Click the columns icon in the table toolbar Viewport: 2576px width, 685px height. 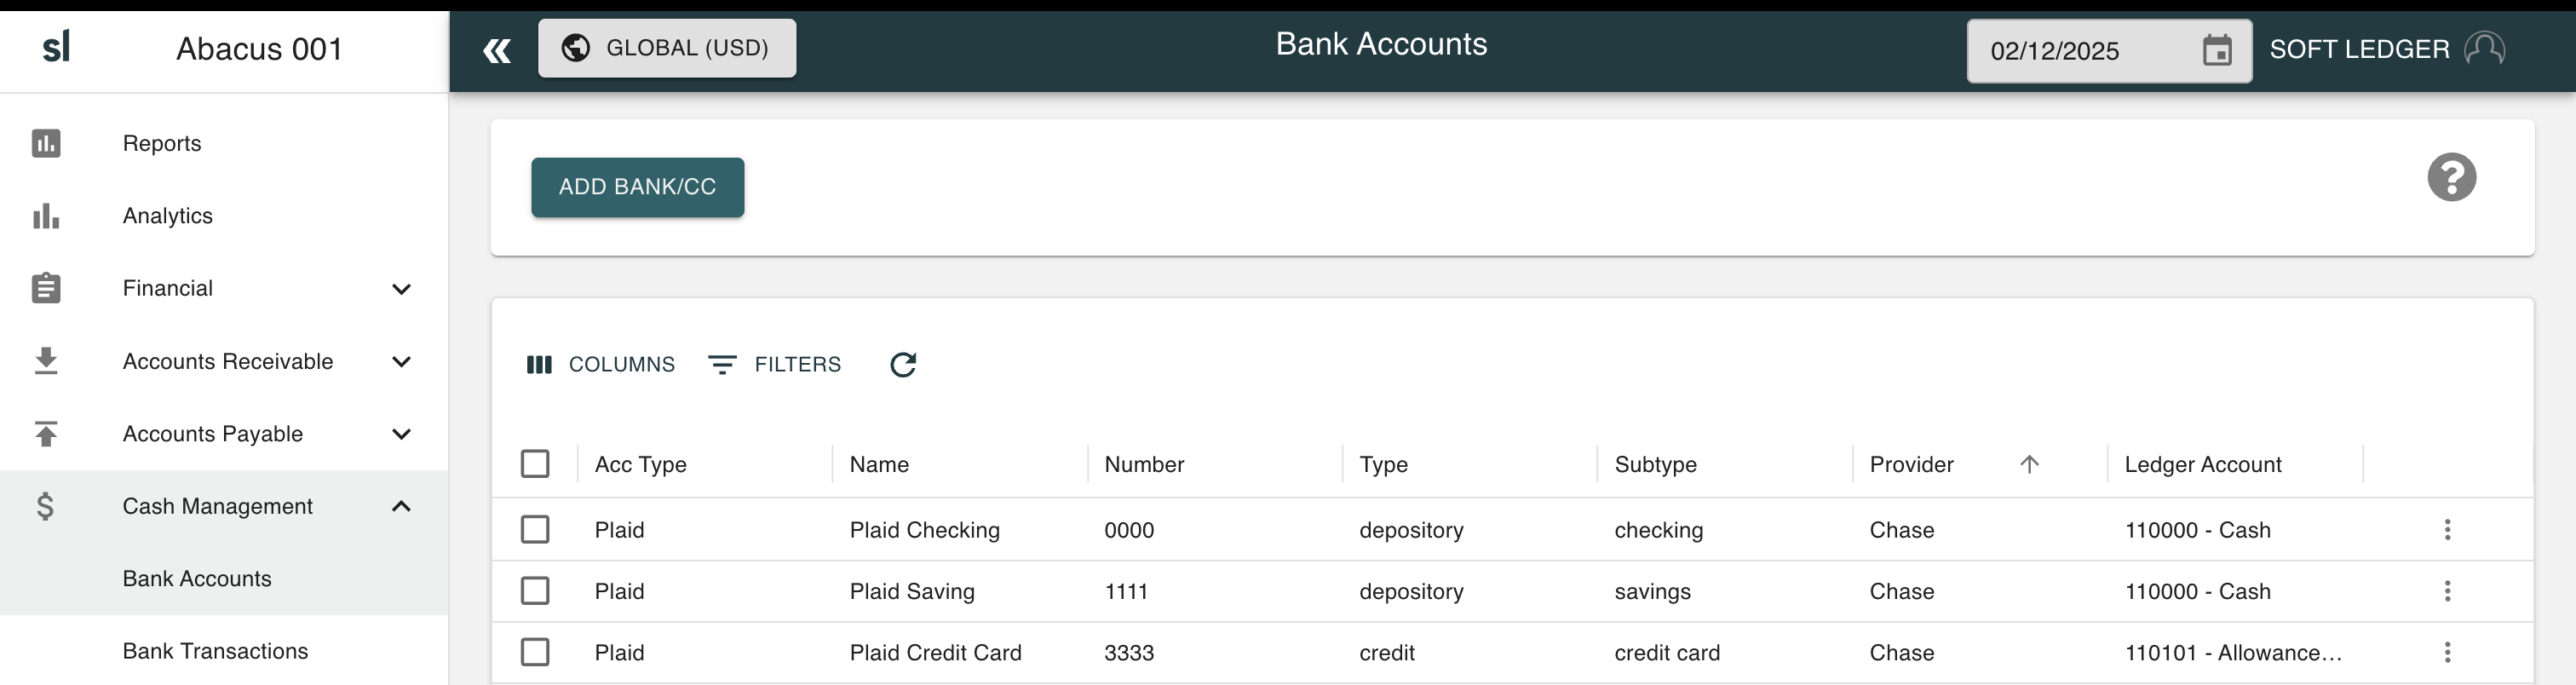pos(539,365)
